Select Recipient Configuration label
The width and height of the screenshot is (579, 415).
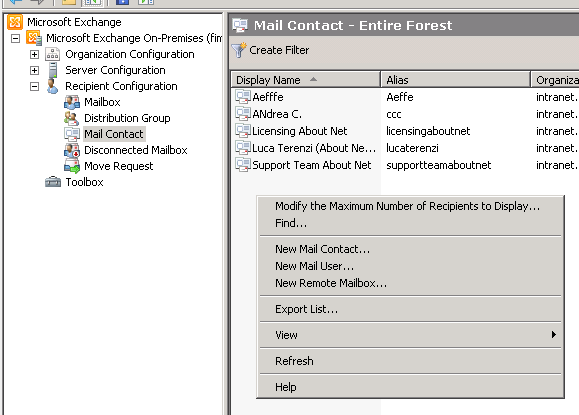click(x=121, y=86)
